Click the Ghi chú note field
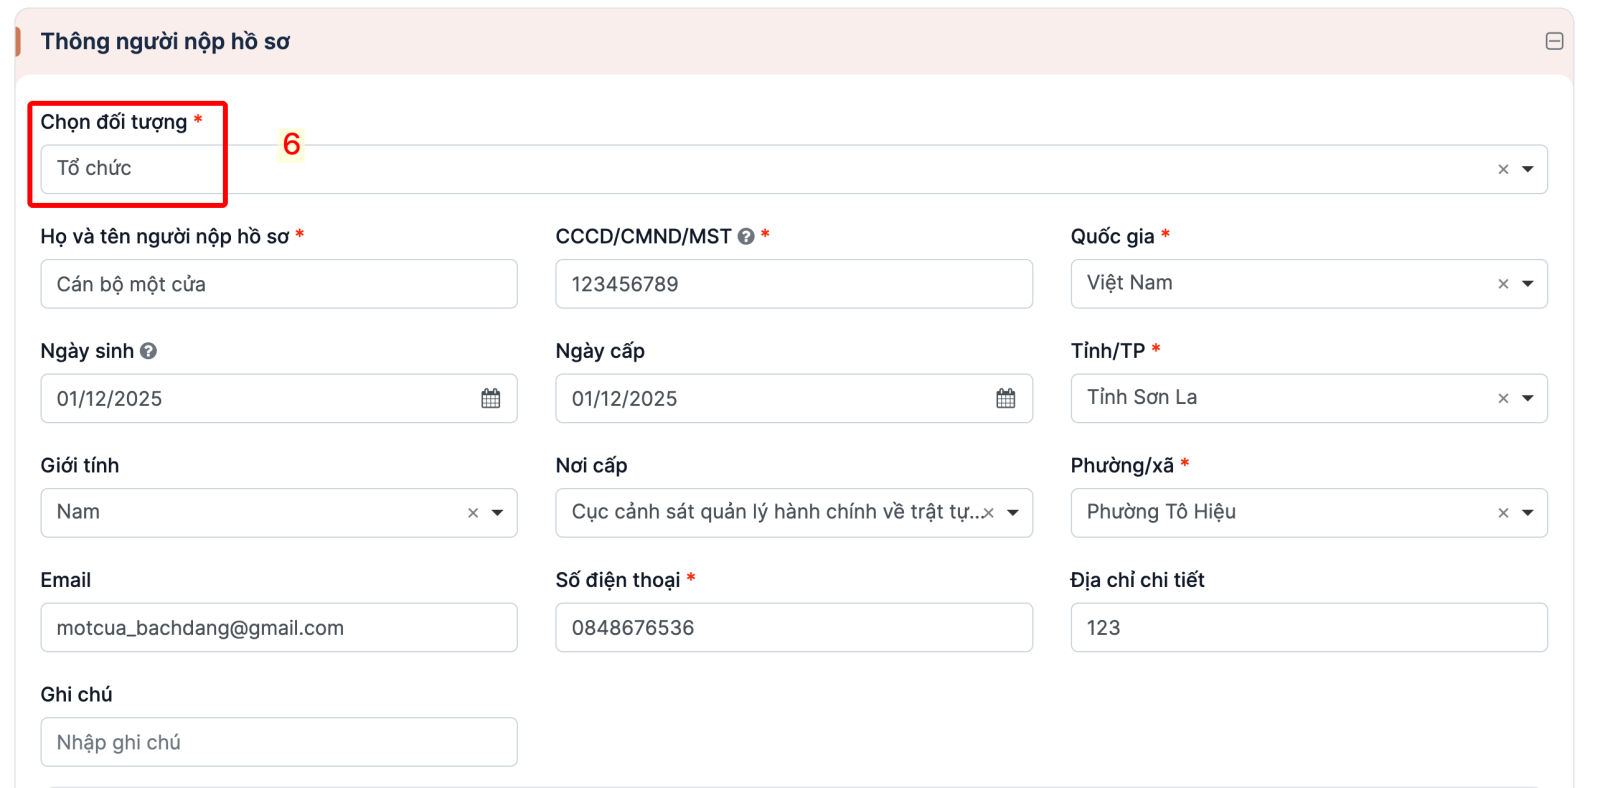 point(278,742)
